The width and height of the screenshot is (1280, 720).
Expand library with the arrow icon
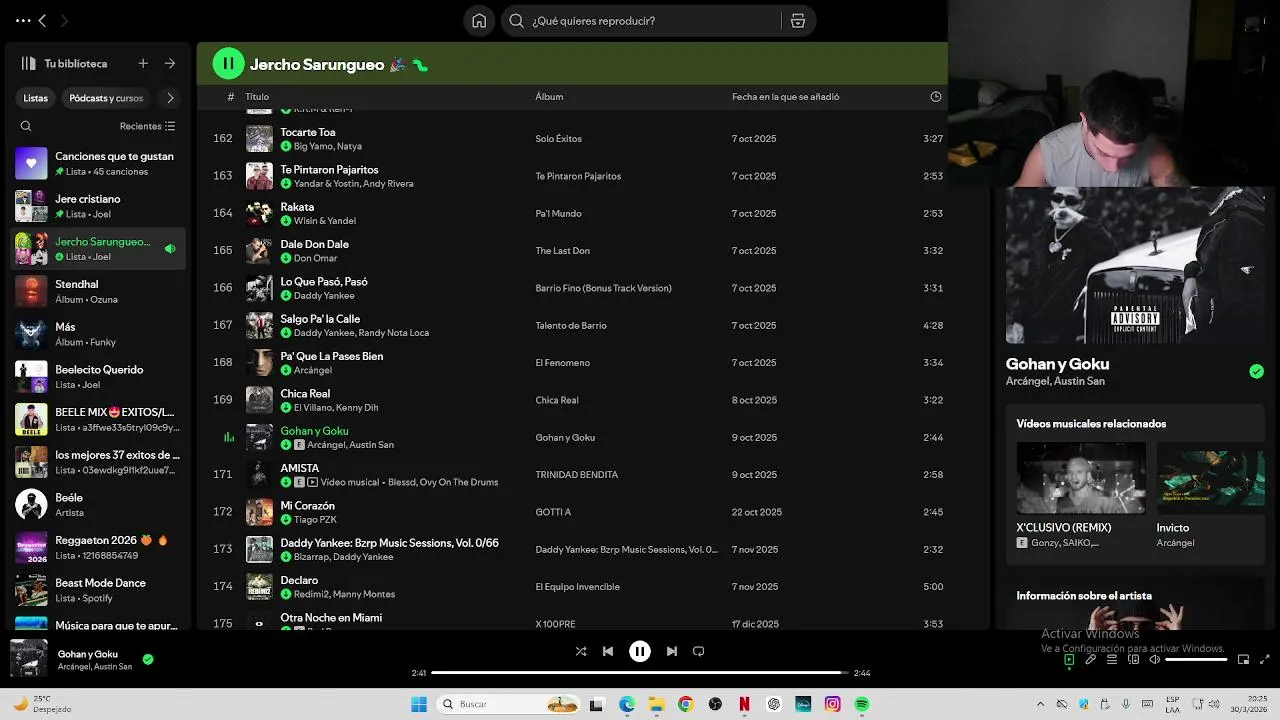pyautogui.click(x=170, y=63)
